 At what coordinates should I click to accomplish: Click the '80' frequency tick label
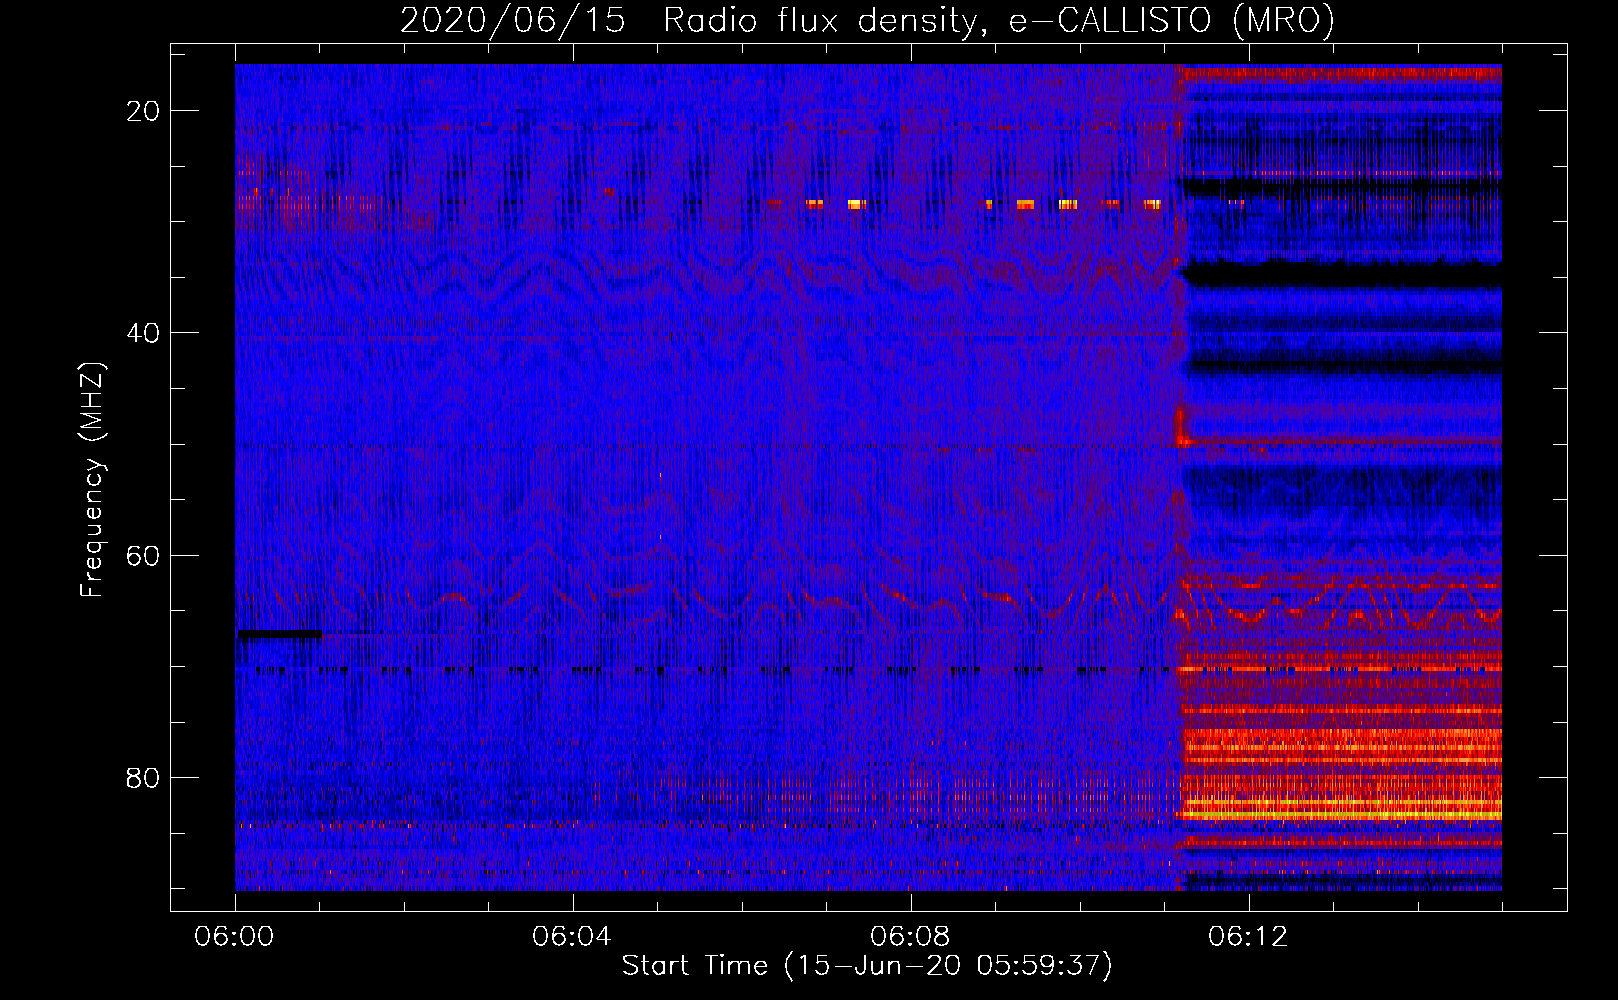[143, 777]
